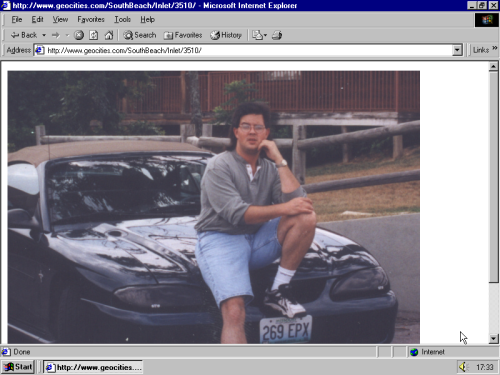Click the Internet zone globe icon

tap(414, 352)
